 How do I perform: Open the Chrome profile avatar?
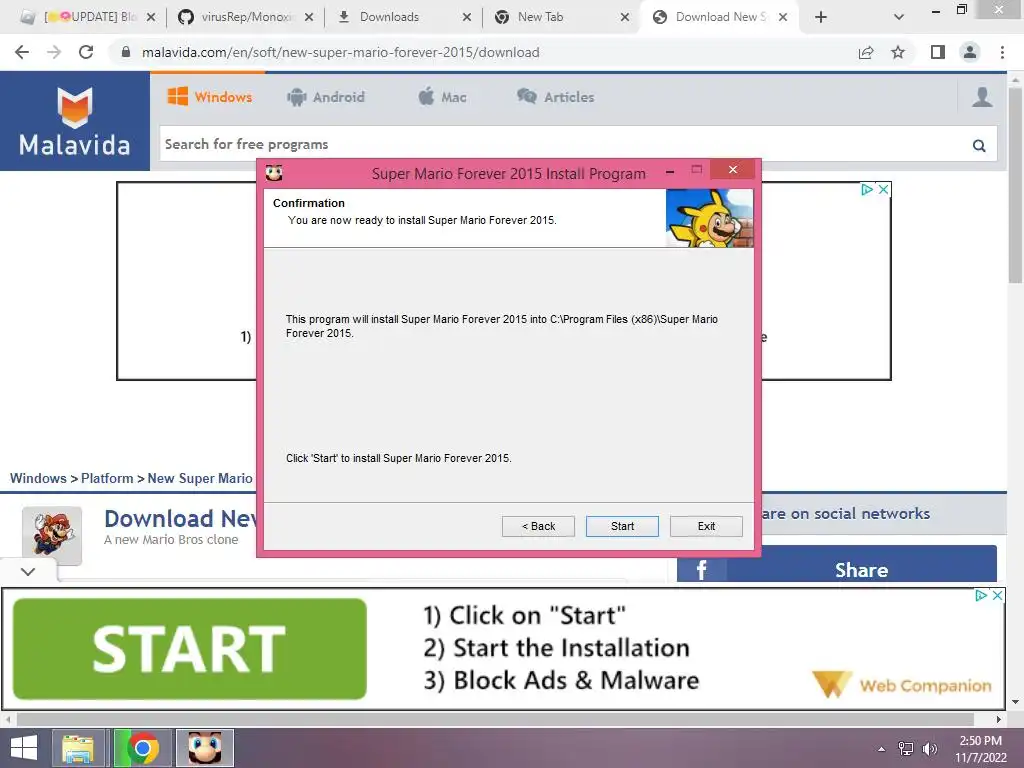tap(970, 52)
